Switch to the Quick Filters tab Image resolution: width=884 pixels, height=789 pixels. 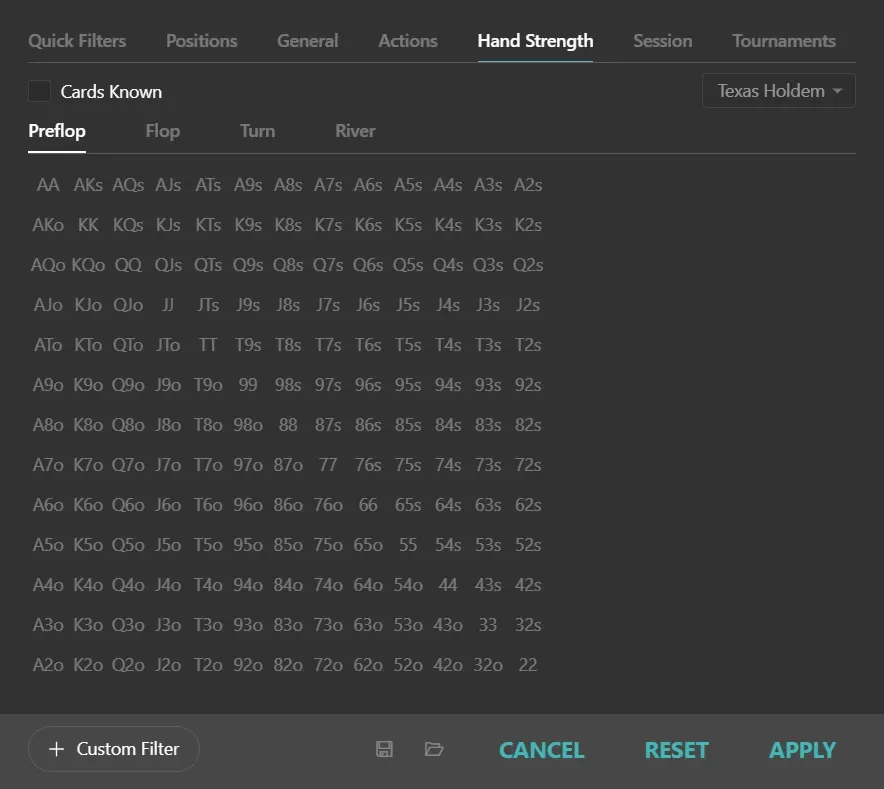click(77, 41)
